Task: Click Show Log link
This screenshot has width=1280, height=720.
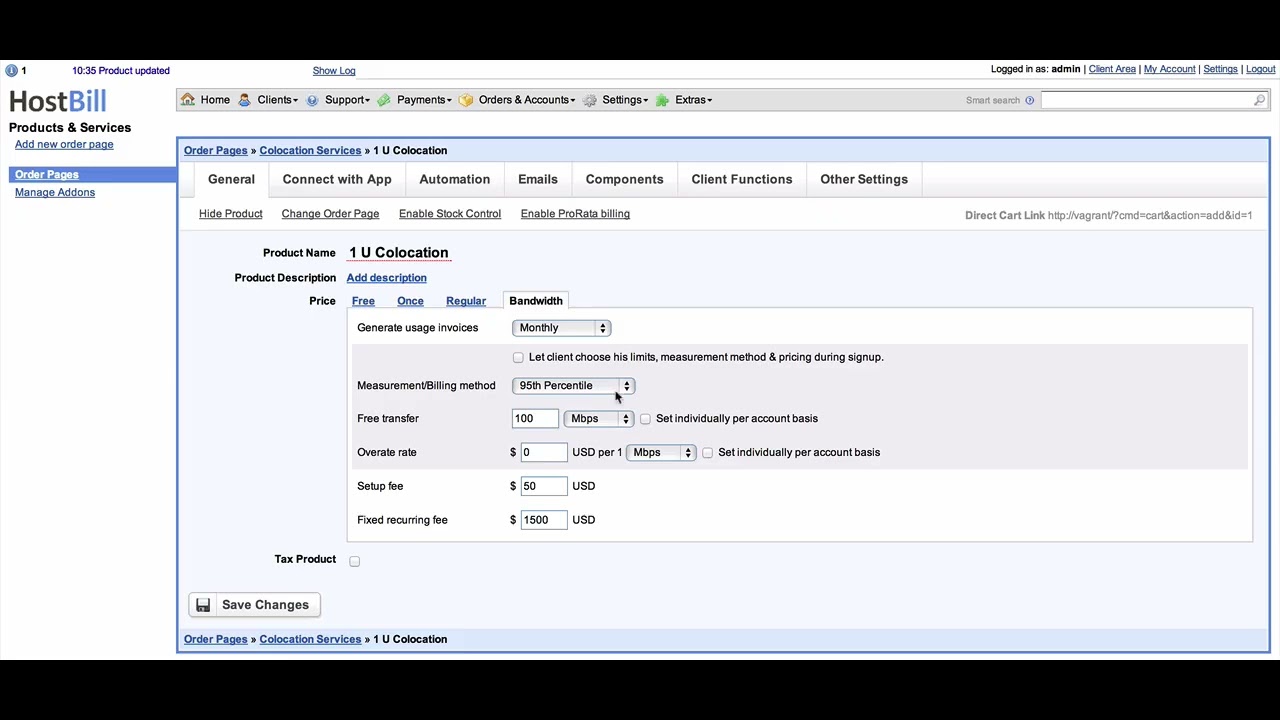Action: pos(334,71)
